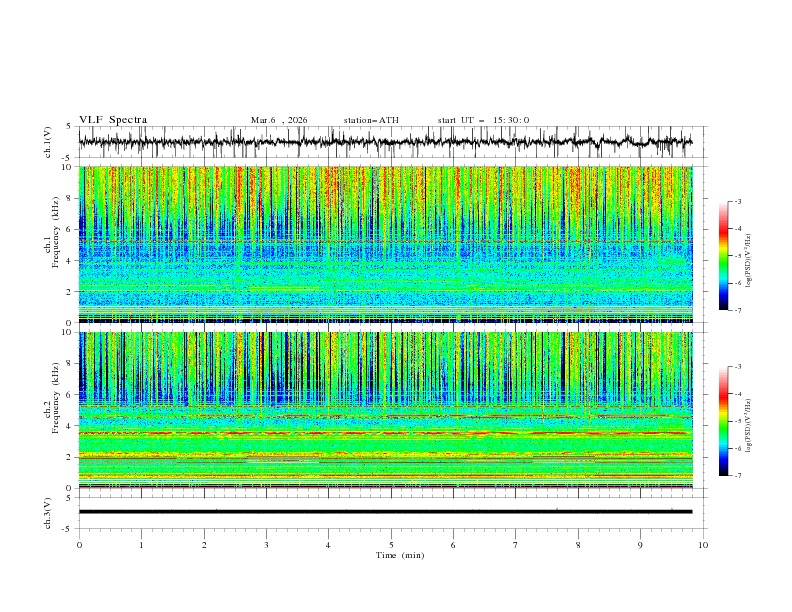
Task: Click the upper log(PSD)(V²/Hz) colorbar label
Action: (x=748, y=261)
